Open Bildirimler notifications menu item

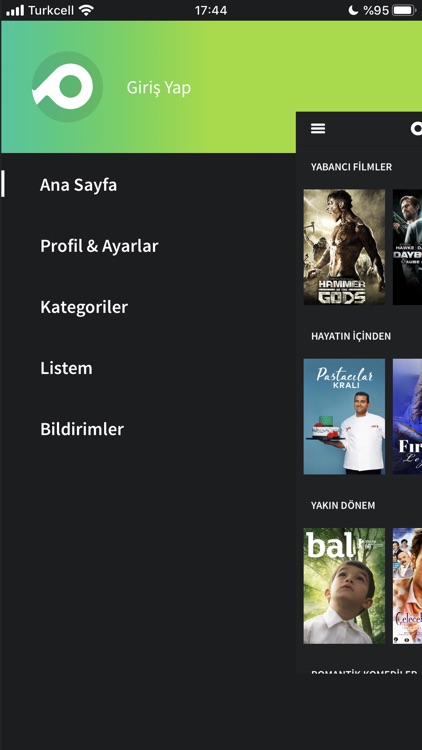tap(82, 429)
